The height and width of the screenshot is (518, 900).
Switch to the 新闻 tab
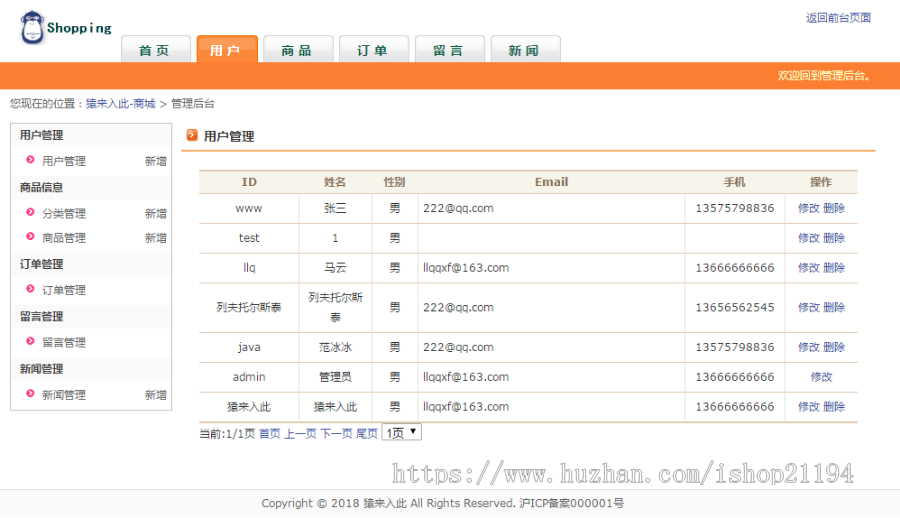click(525, 49)
